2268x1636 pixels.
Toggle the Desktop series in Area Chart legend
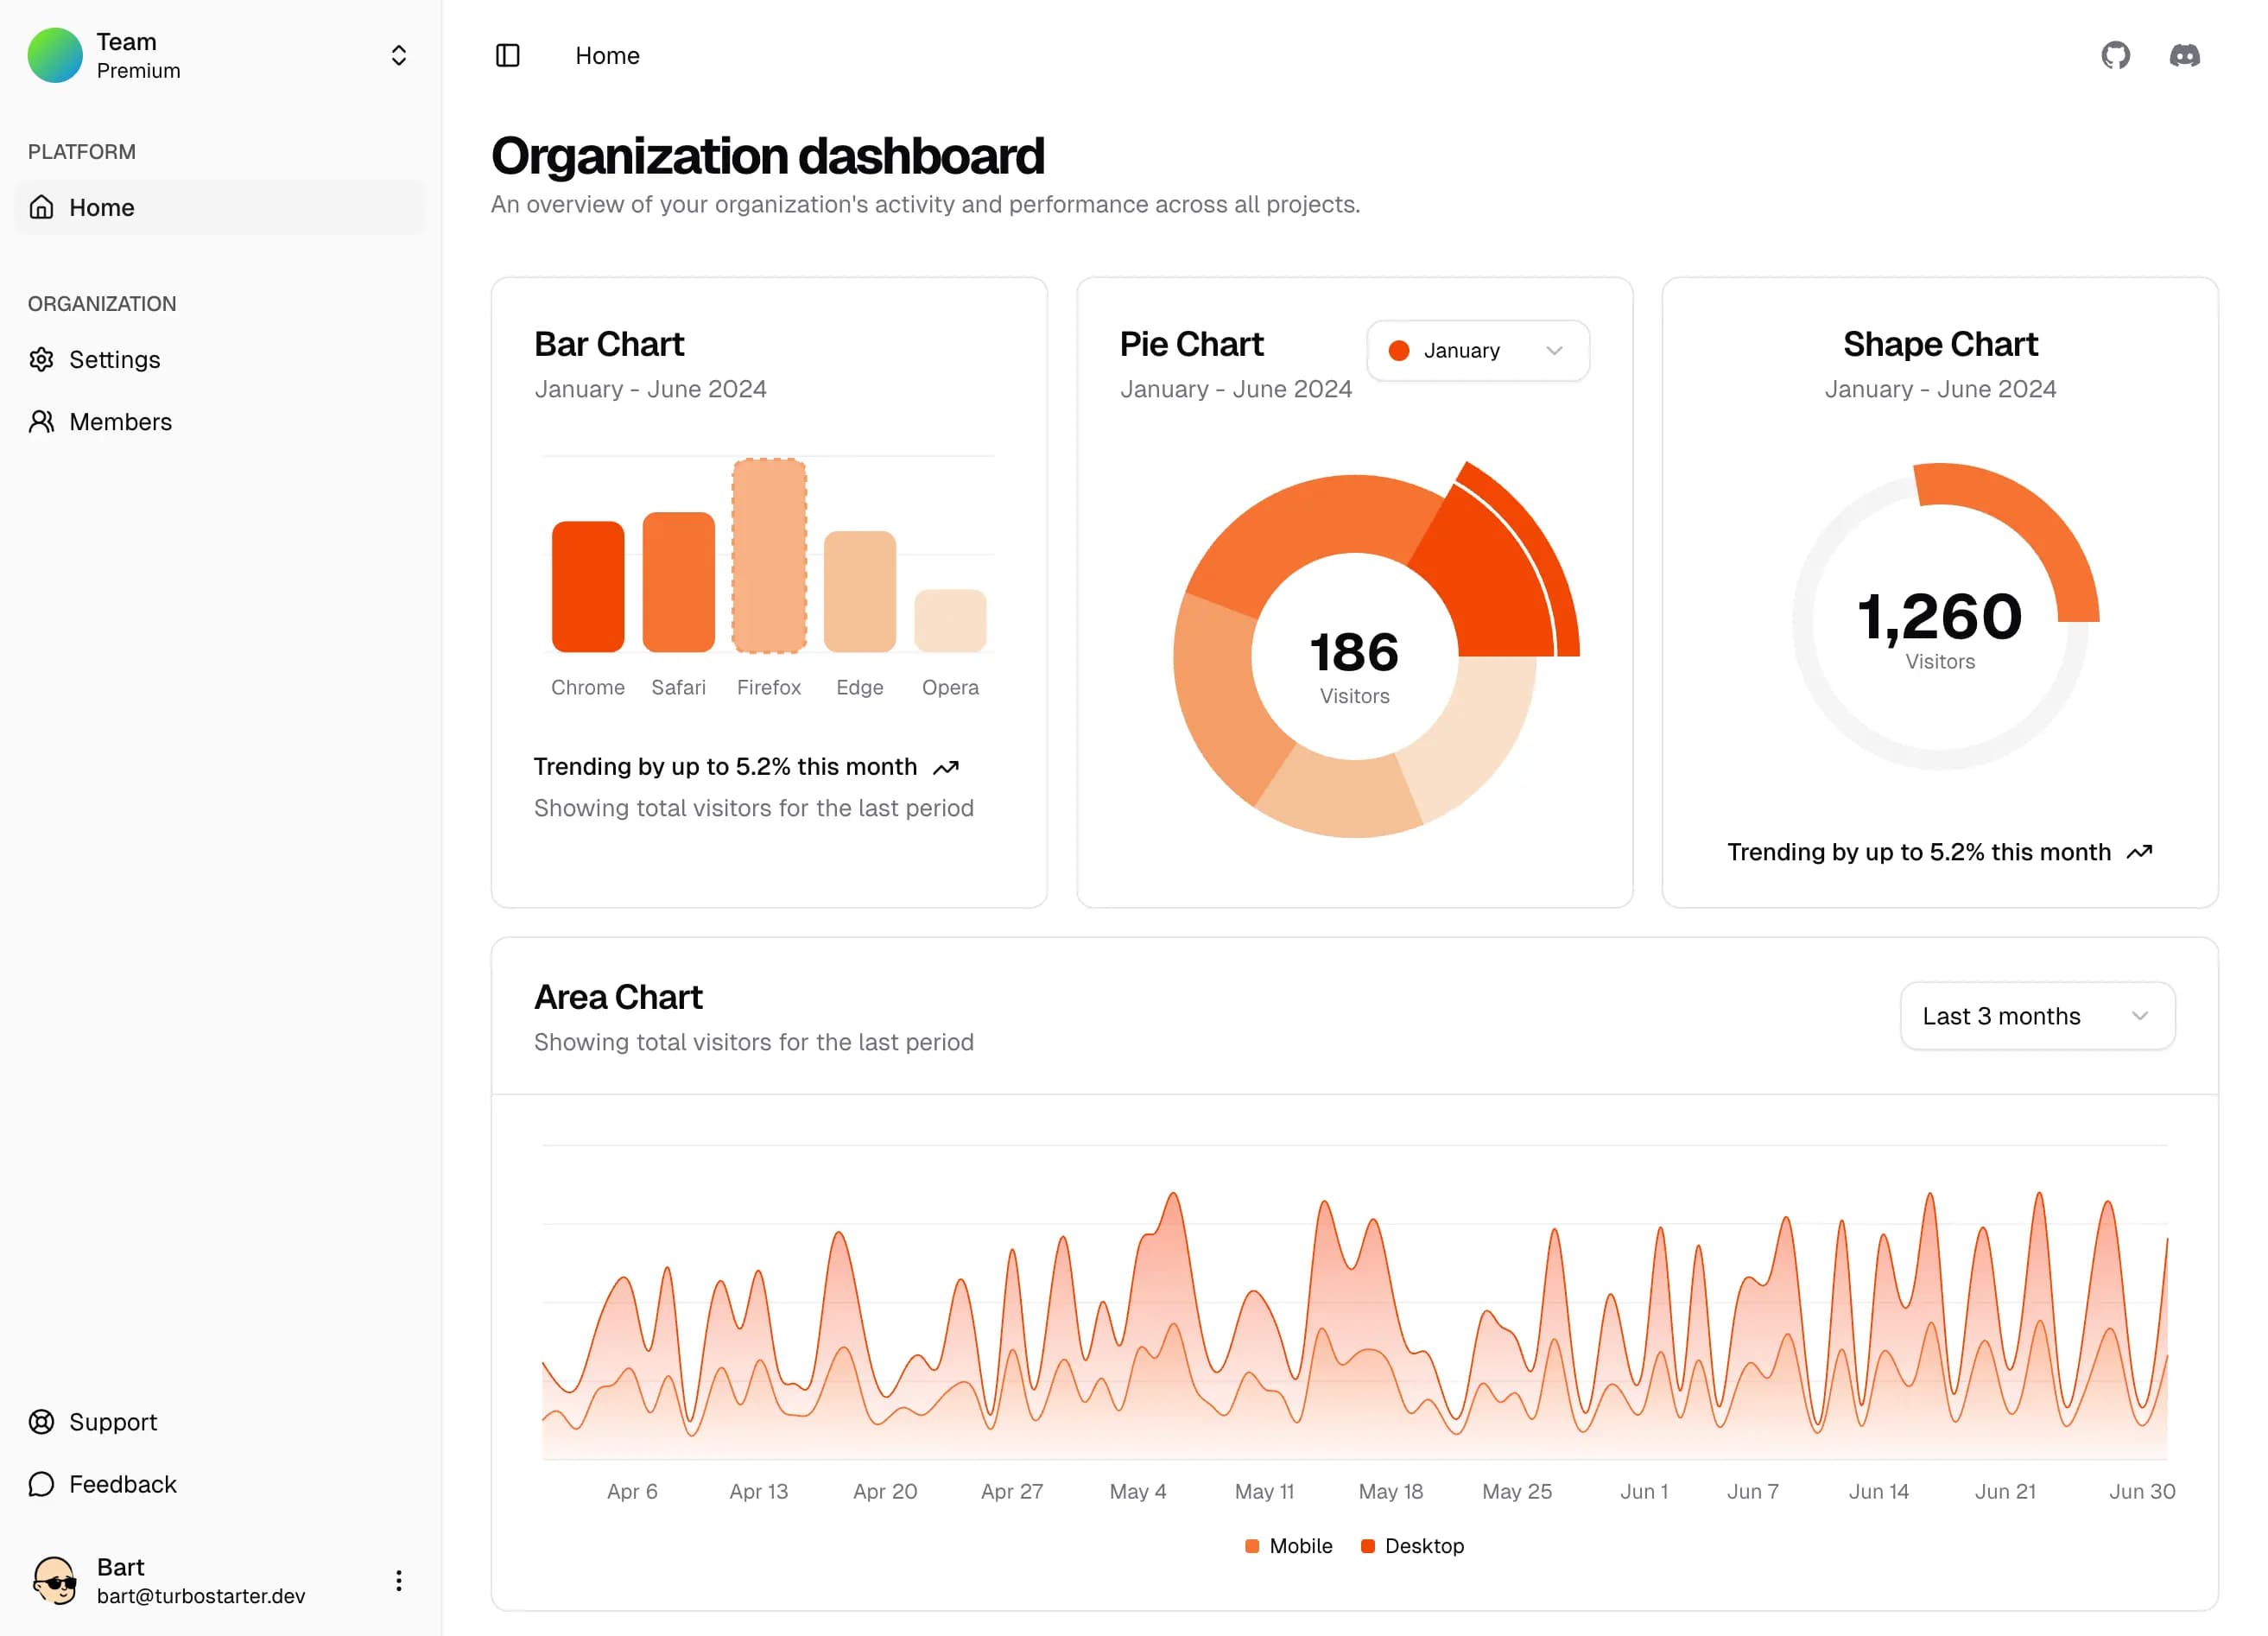[1412, 1545]
